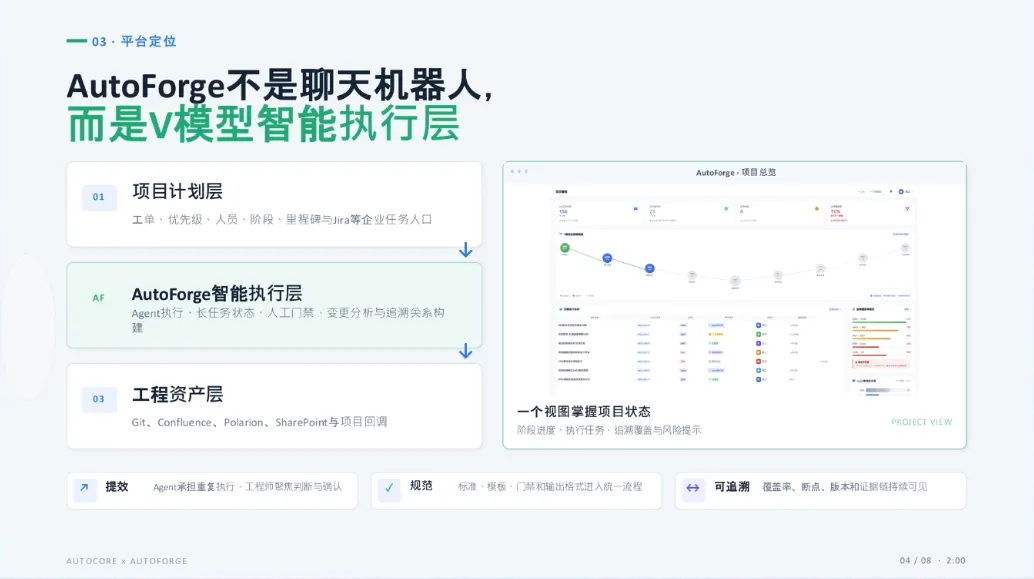Click the AUTOCORE × AUTOFORGE footer text
The width and height of the screenshot is (1034, 579).
(x=127, y=561)
